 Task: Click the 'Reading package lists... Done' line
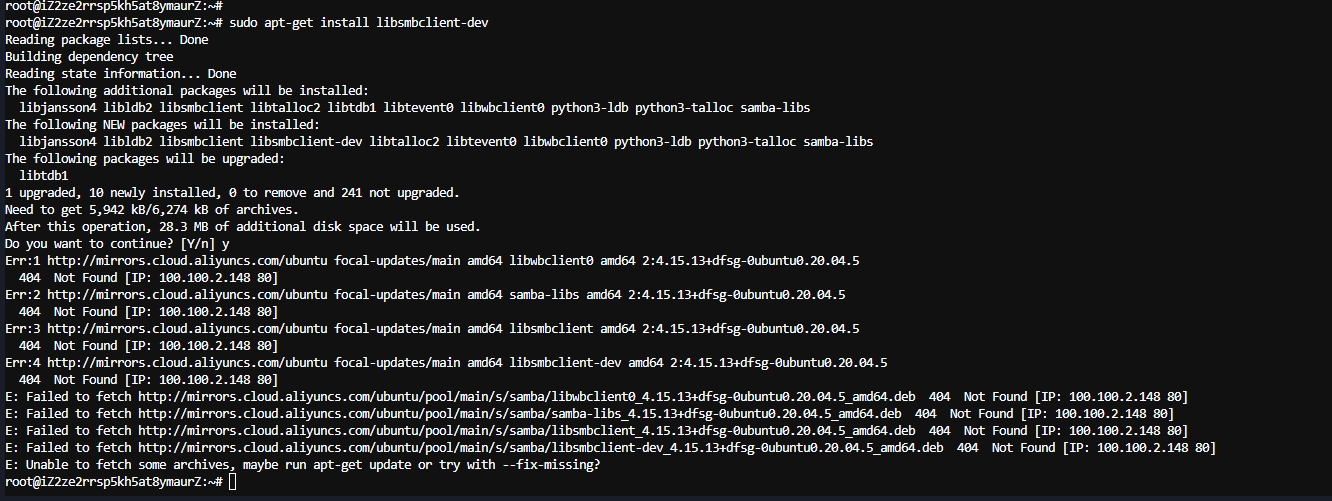107,40
